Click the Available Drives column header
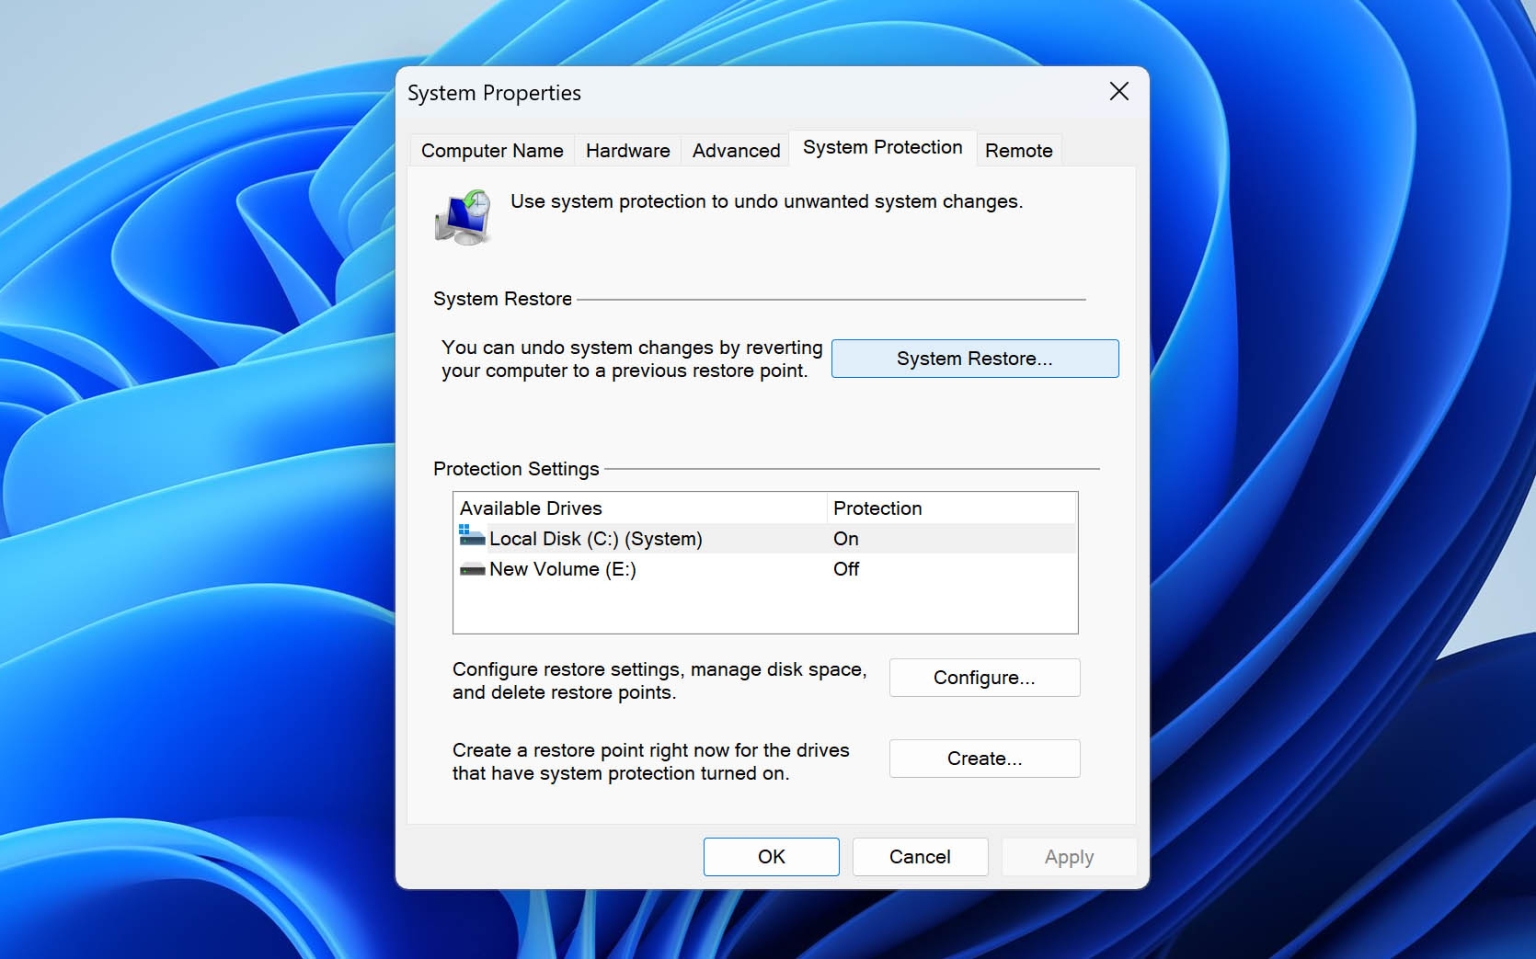 [x=640, y=508]
